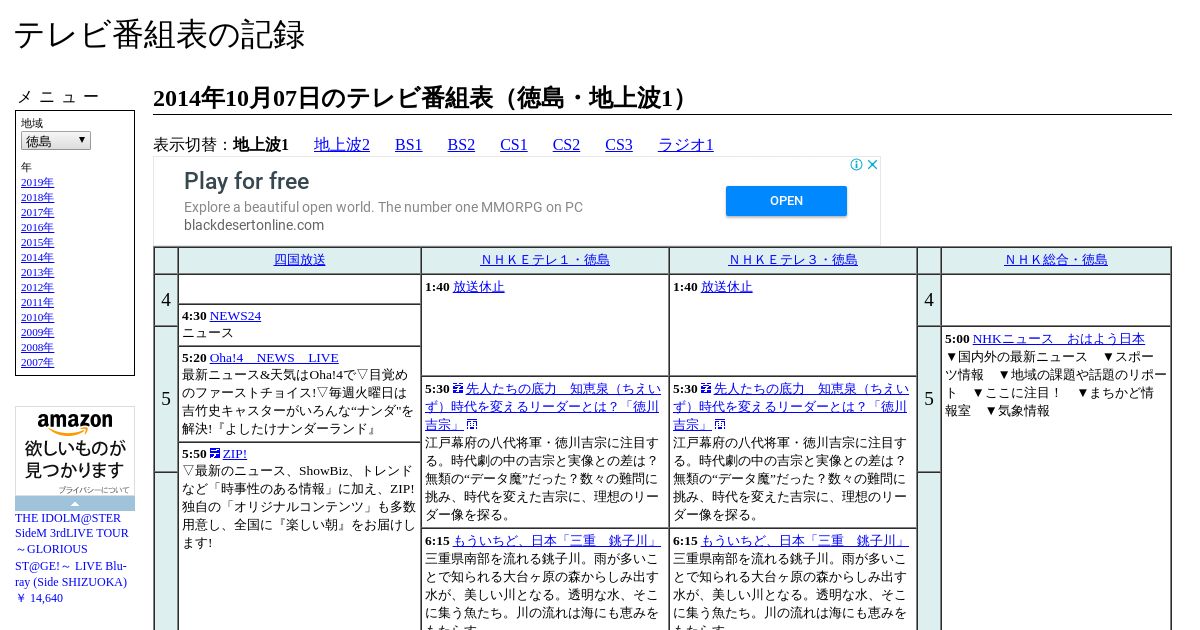
Task: Open the 2013年 year link
Action: click(x=37, y=272)
